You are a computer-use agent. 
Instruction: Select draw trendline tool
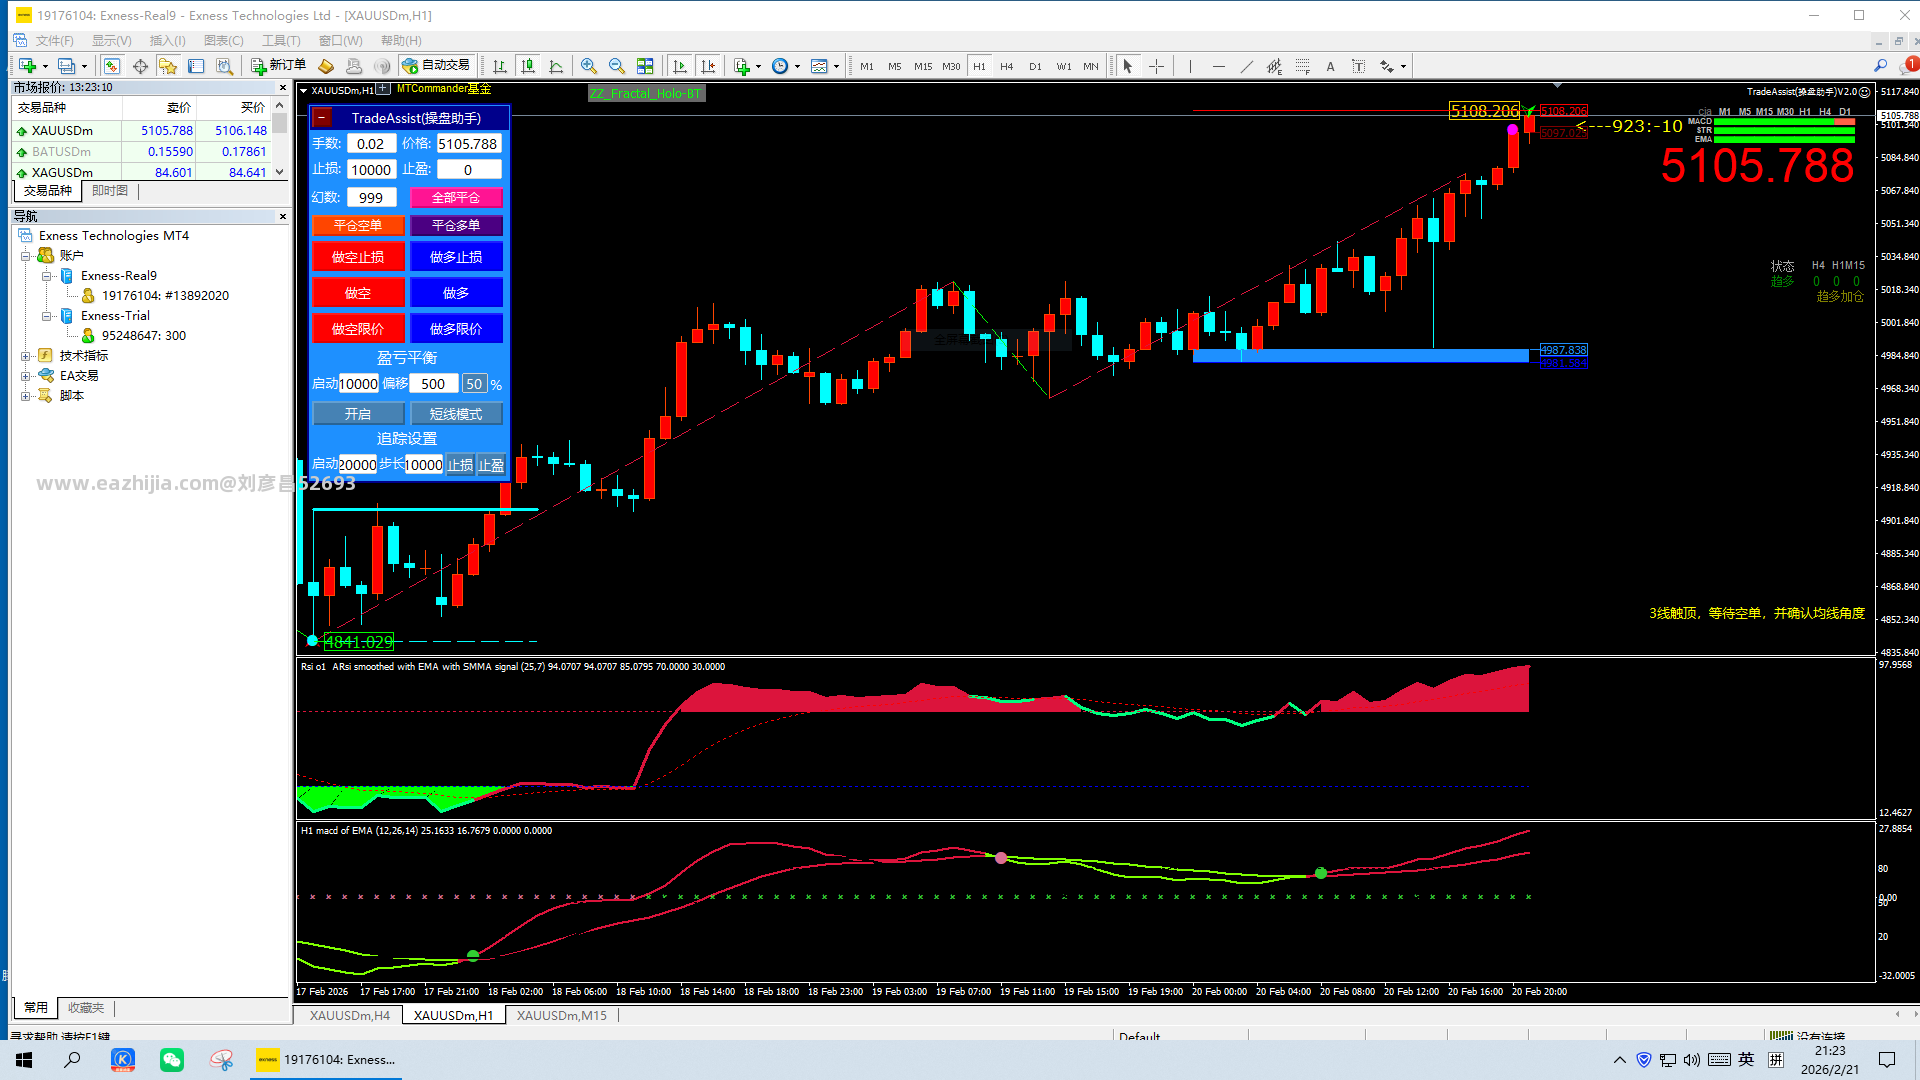click(x=1246, y=66)
